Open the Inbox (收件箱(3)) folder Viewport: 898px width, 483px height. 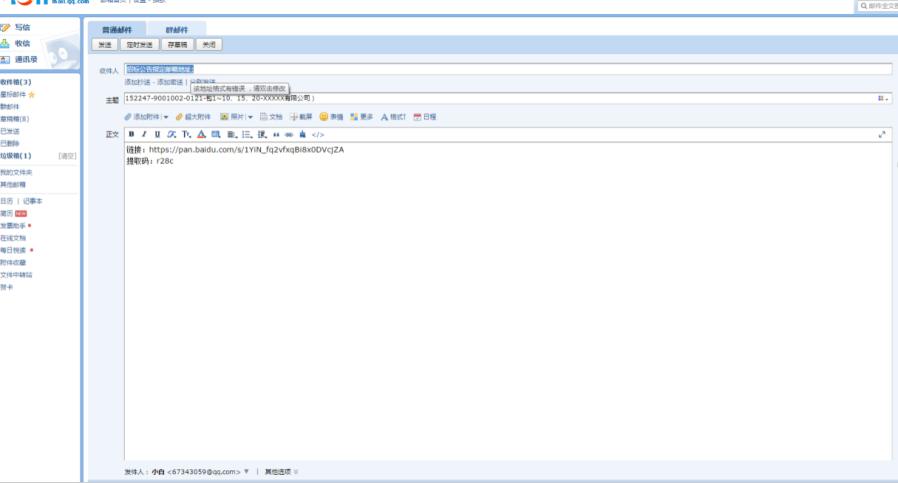(16, 83)
